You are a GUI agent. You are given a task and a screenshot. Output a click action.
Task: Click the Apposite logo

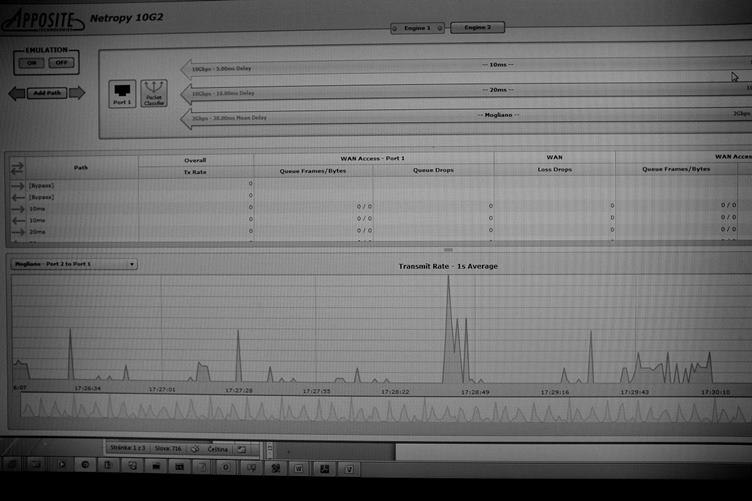43,21
